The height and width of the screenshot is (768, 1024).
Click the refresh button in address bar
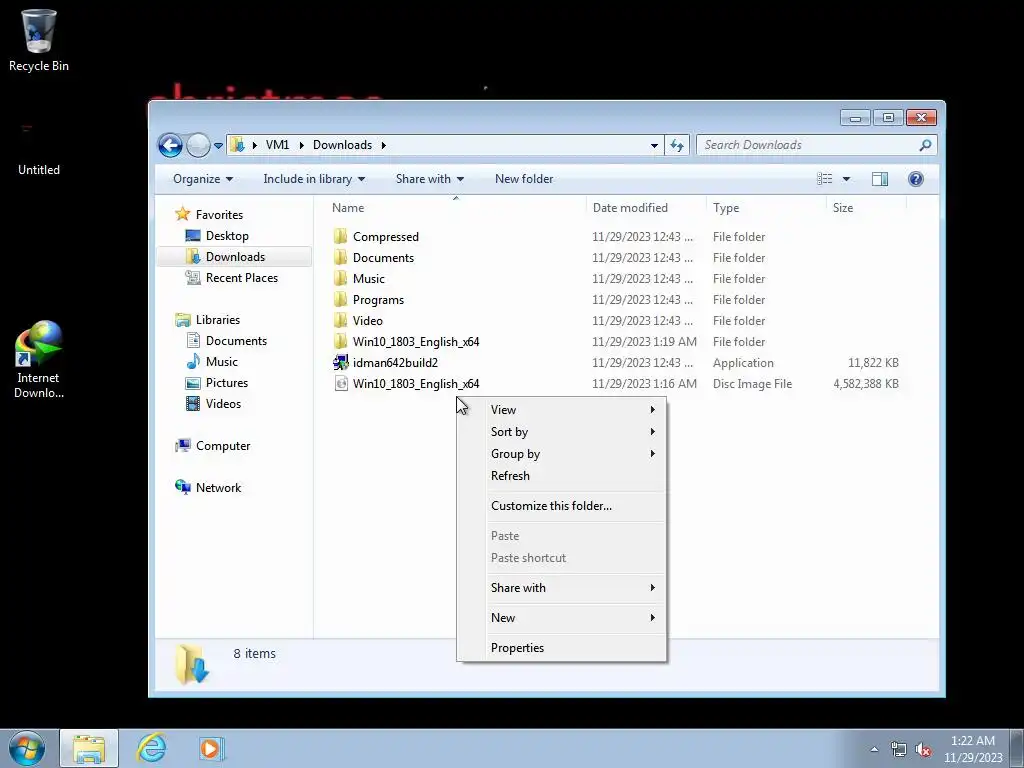coord(677,145)
